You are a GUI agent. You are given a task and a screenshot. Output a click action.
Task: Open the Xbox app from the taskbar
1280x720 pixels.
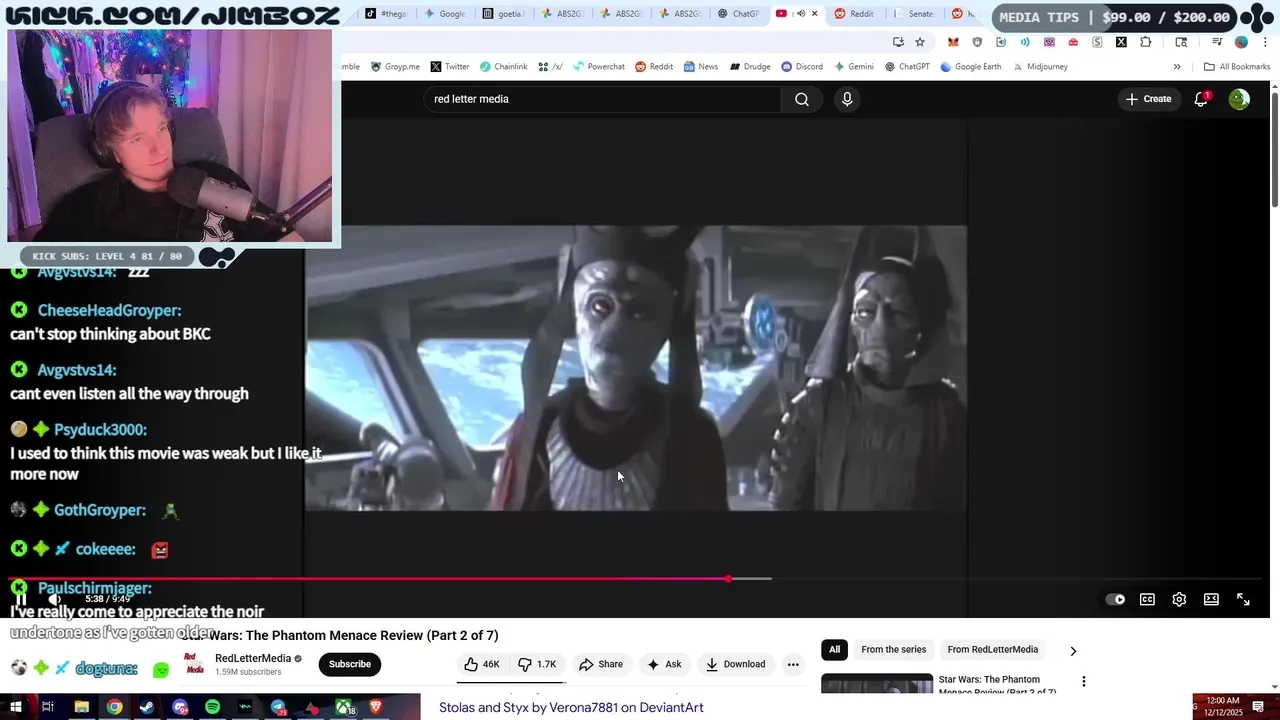(x=343, y=707)
